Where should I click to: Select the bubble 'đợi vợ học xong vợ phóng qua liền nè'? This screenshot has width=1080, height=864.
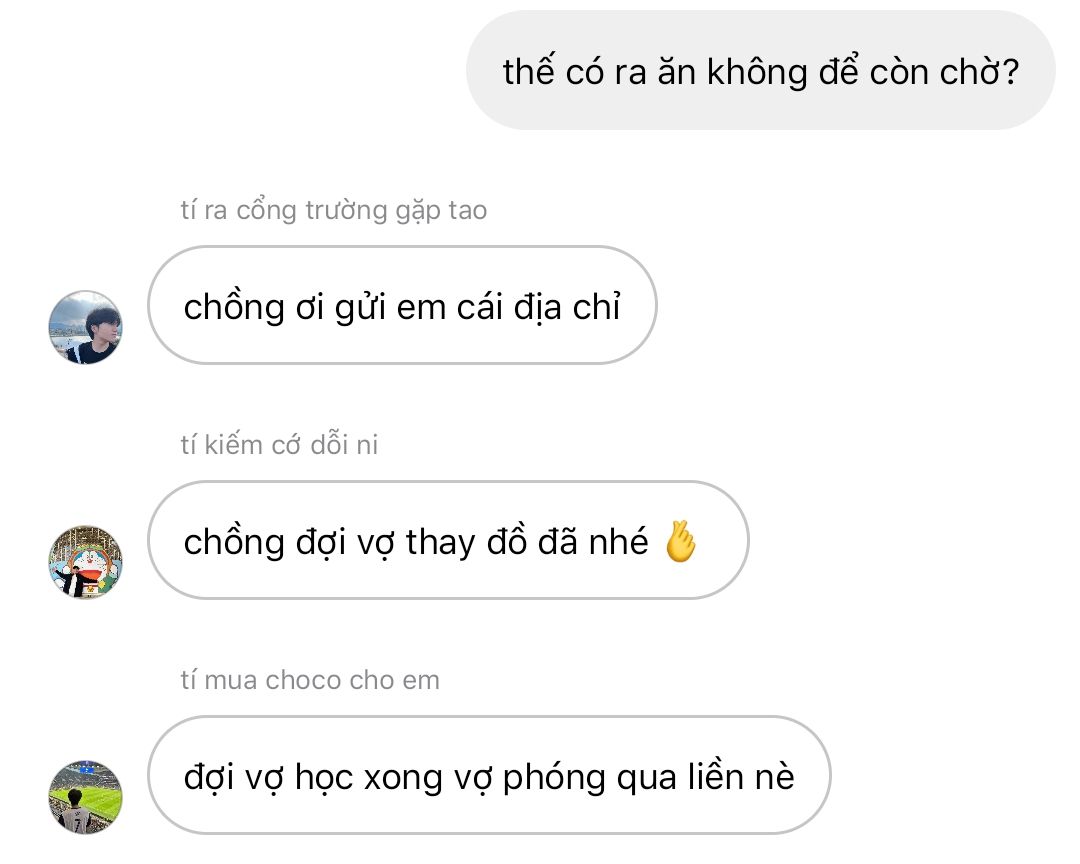pos(489,775)
